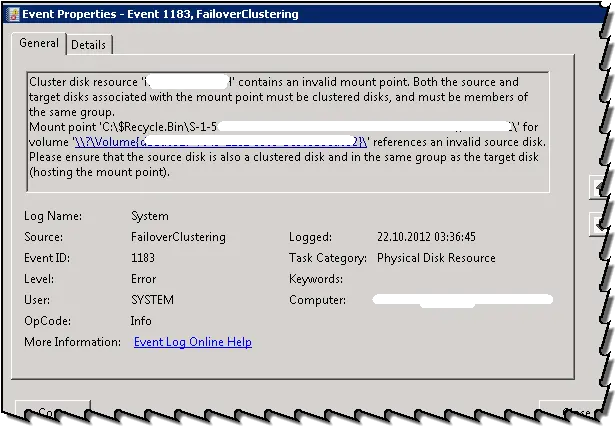This screenshot has height=426, width=616.
Task: Switch to the Details tab
Action: [x=89, y=45]
